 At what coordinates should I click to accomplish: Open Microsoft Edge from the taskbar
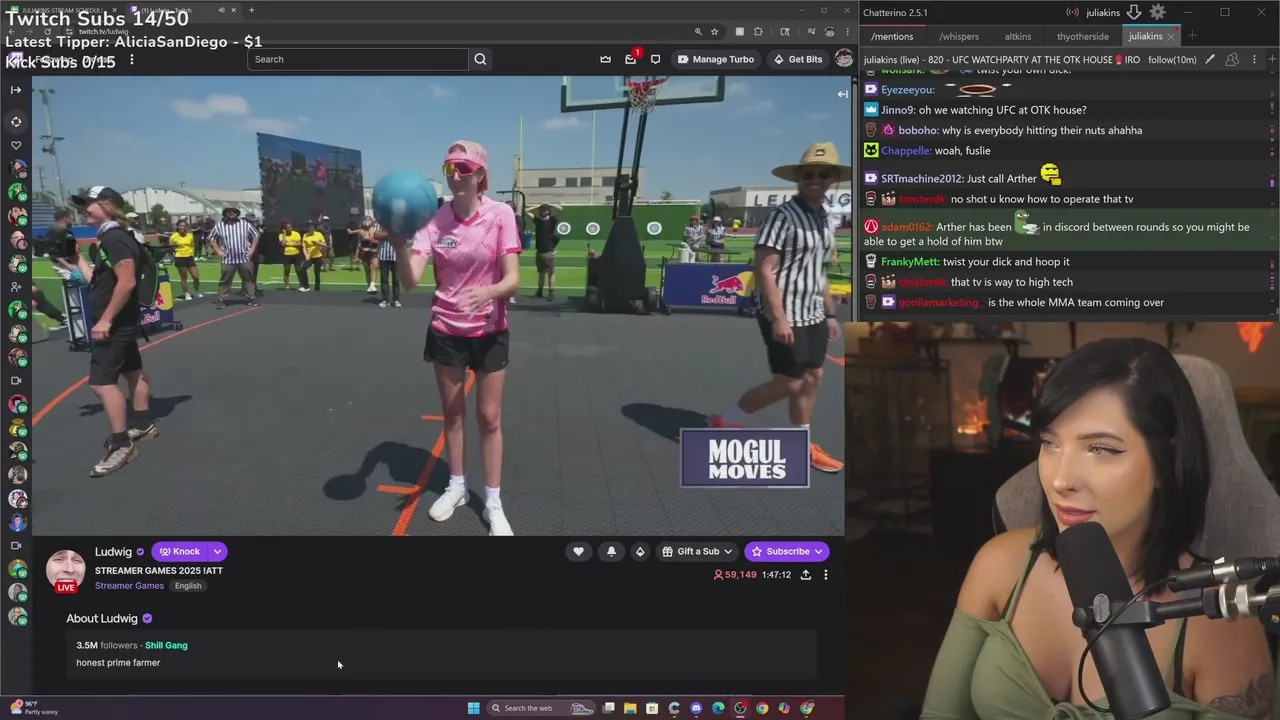tap(718, 708)
